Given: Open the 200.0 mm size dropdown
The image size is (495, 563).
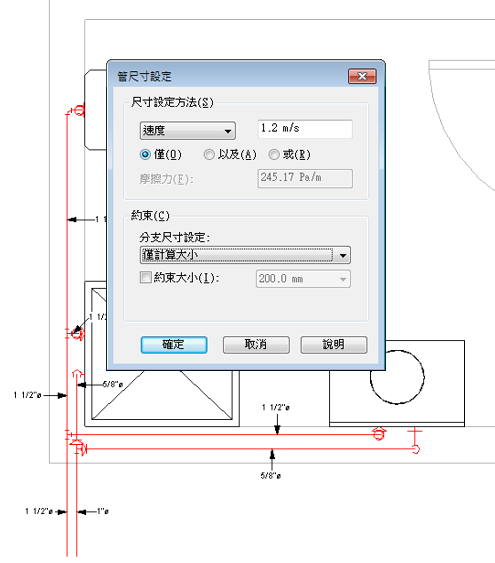Looking at the screenshot, I should [x=303, y=279].
